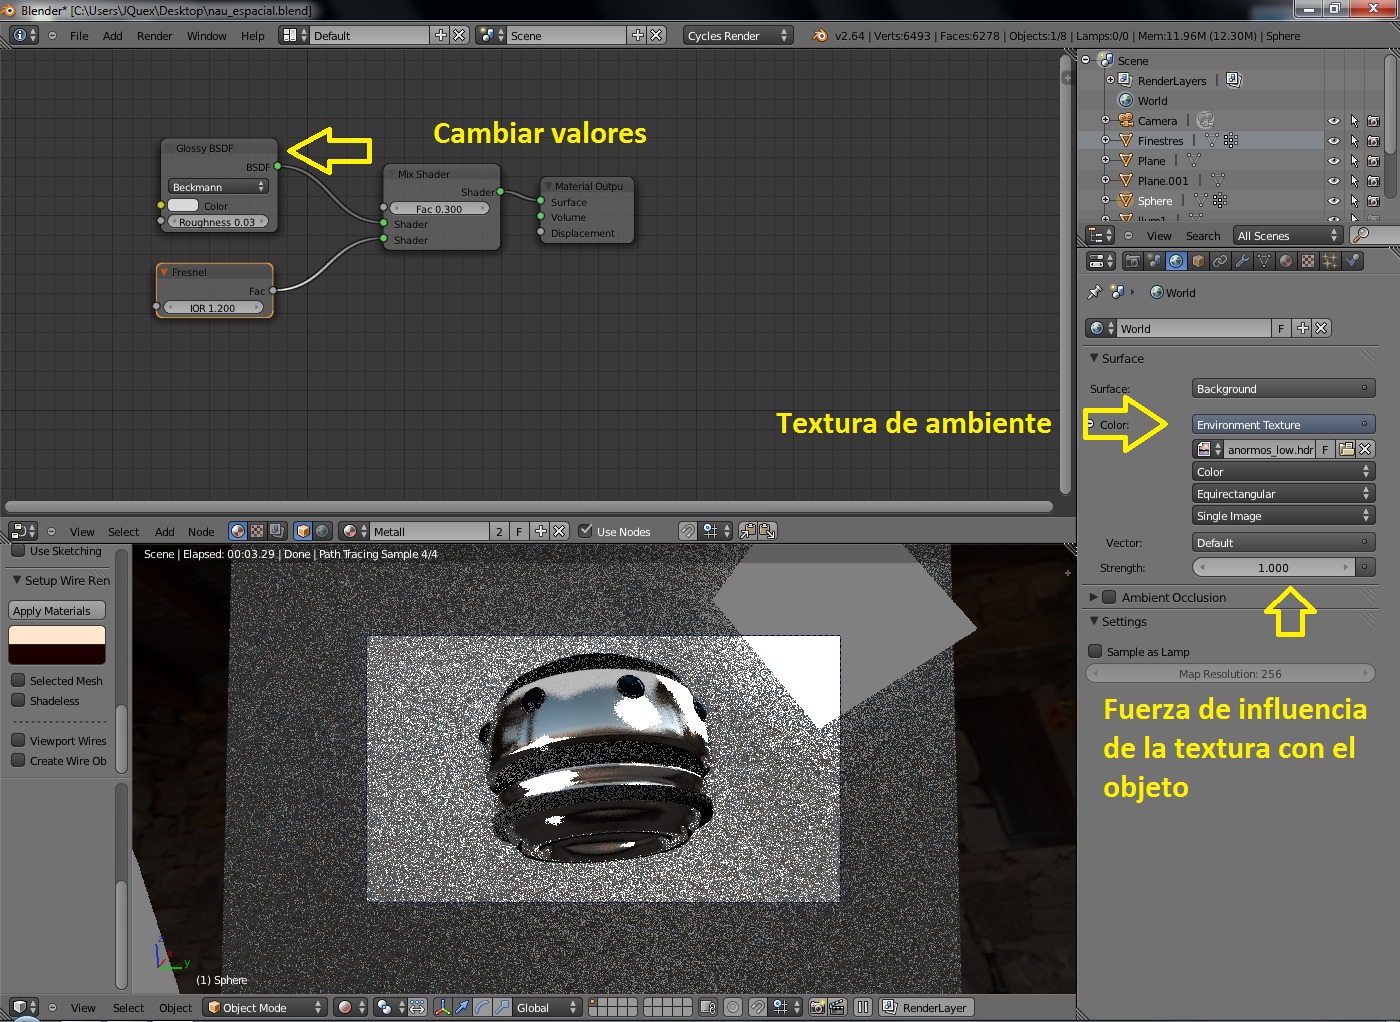Open the Render properties tab (camera icon)
The height and width of the screenshot is (1022, 1400).
[1132, 261]
